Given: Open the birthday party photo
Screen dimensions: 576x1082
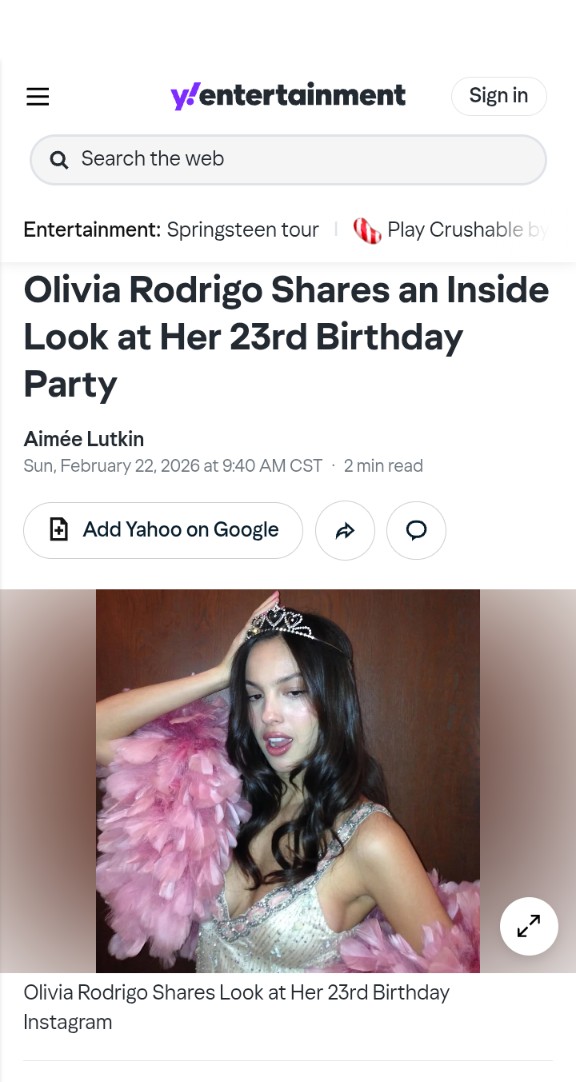Looking at the screenshot, I should (288, 780).
